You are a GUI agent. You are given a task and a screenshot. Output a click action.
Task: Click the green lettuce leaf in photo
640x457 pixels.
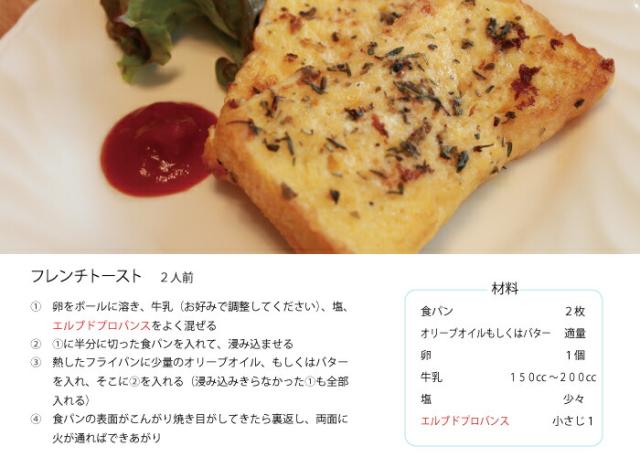(171, 39)
